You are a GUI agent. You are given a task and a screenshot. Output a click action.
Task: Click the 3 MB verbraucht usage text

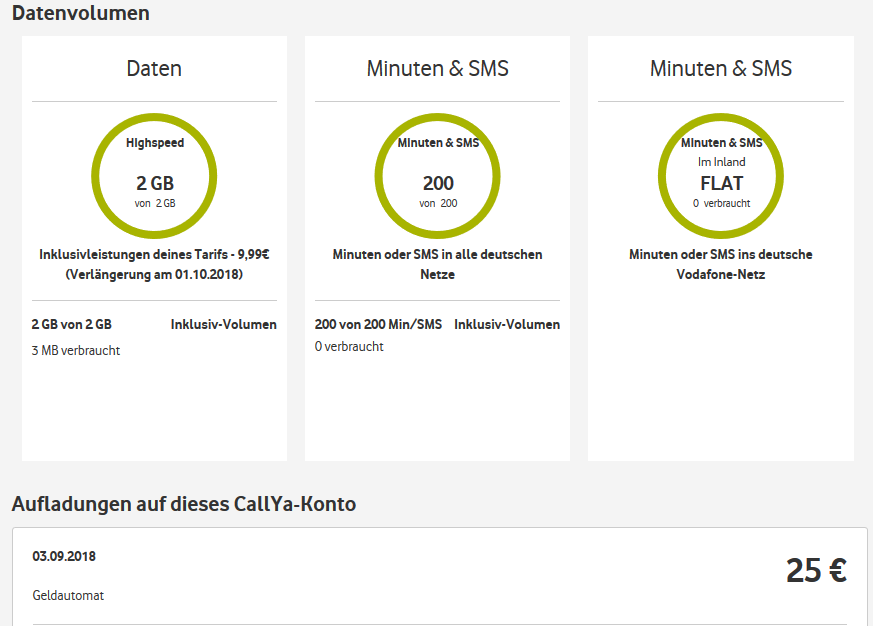click(x=76, y=350)
